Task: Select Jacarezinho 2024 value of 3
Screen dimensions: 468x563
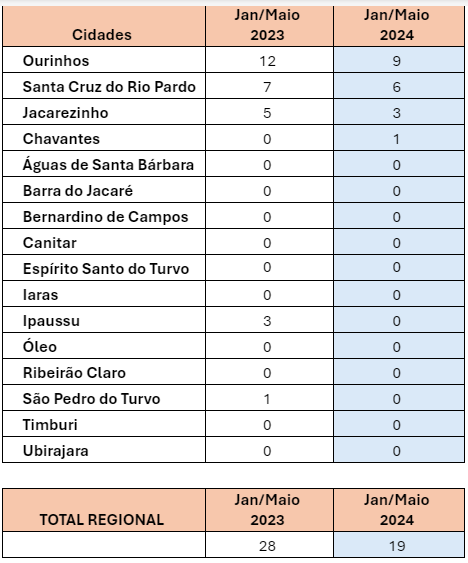Action: pyautogui.click(x=399, y=112)
